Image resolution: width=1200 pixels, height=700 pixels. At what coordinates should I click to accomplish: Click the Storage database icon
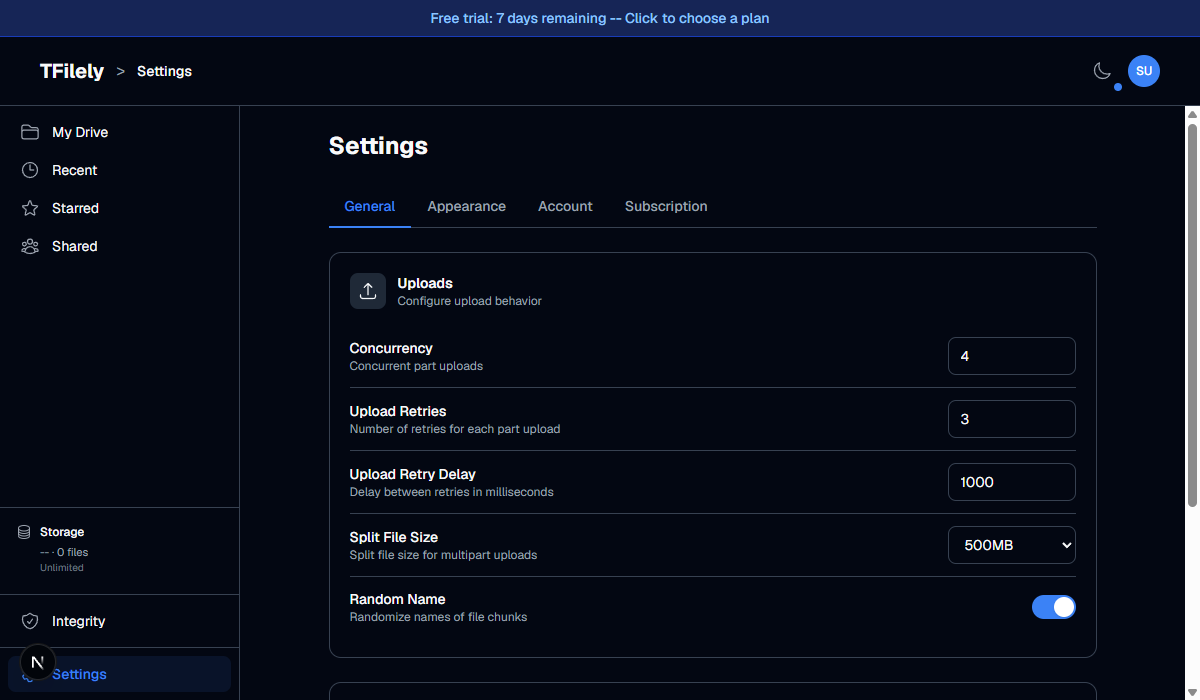(24, 532)
